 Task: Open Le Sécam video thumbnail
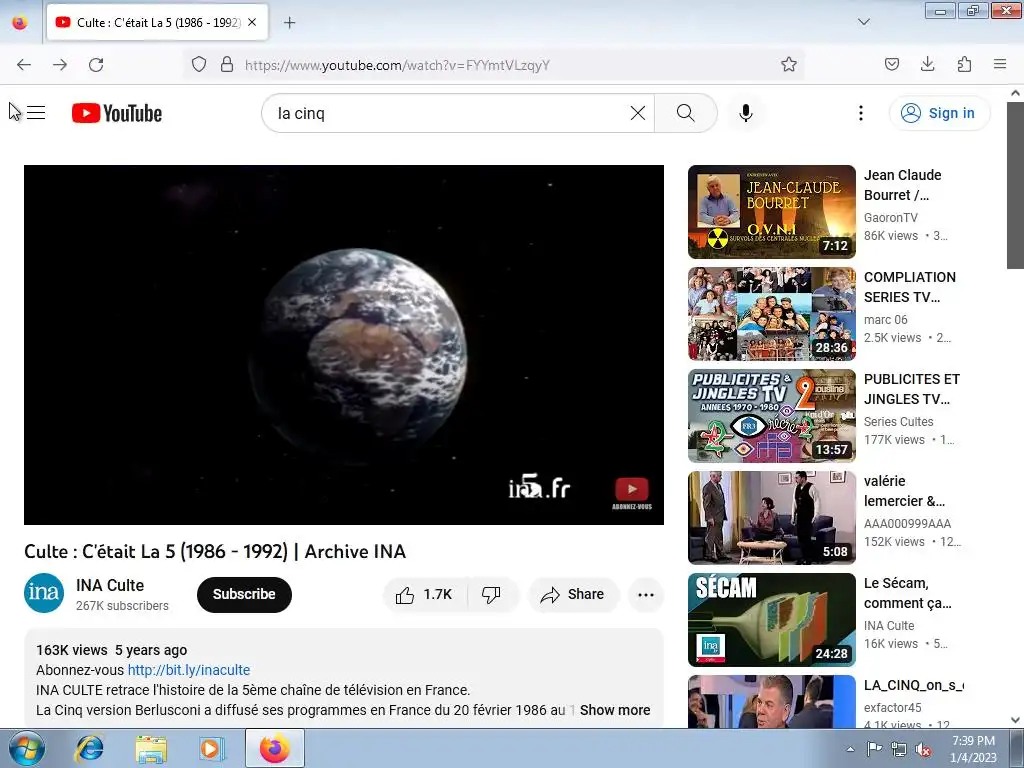[771, 620]
